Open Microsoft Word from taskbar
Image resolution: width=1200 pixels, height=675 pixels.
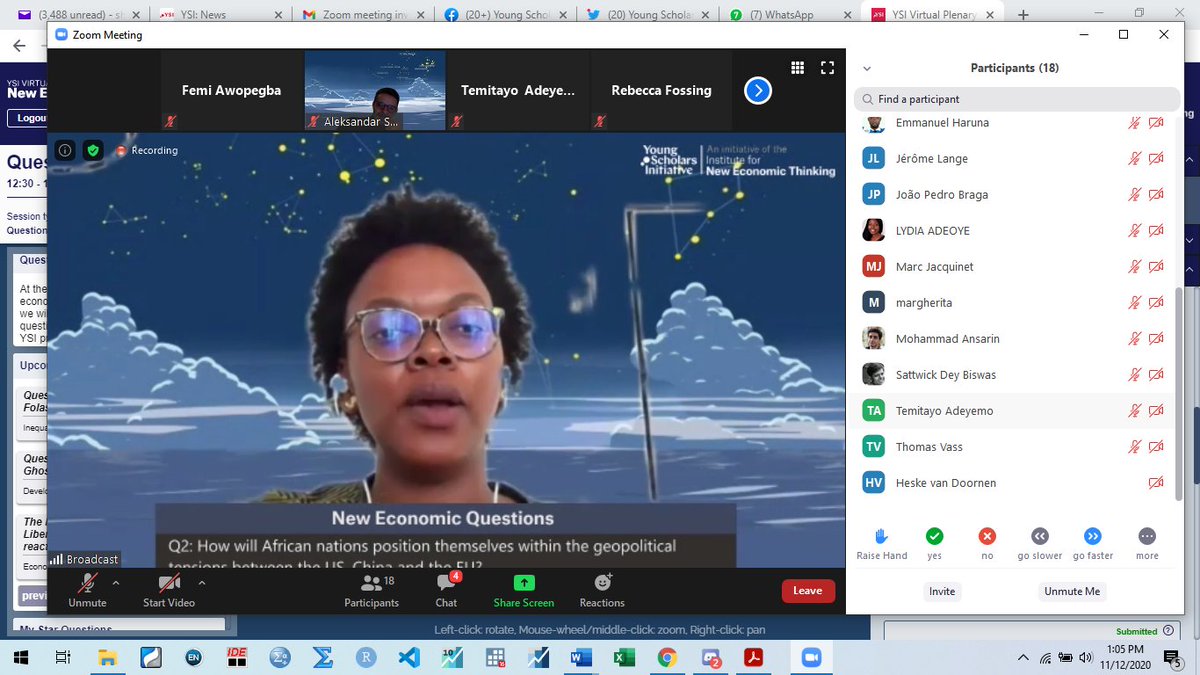pyautogui.click(x=581, y=657)
